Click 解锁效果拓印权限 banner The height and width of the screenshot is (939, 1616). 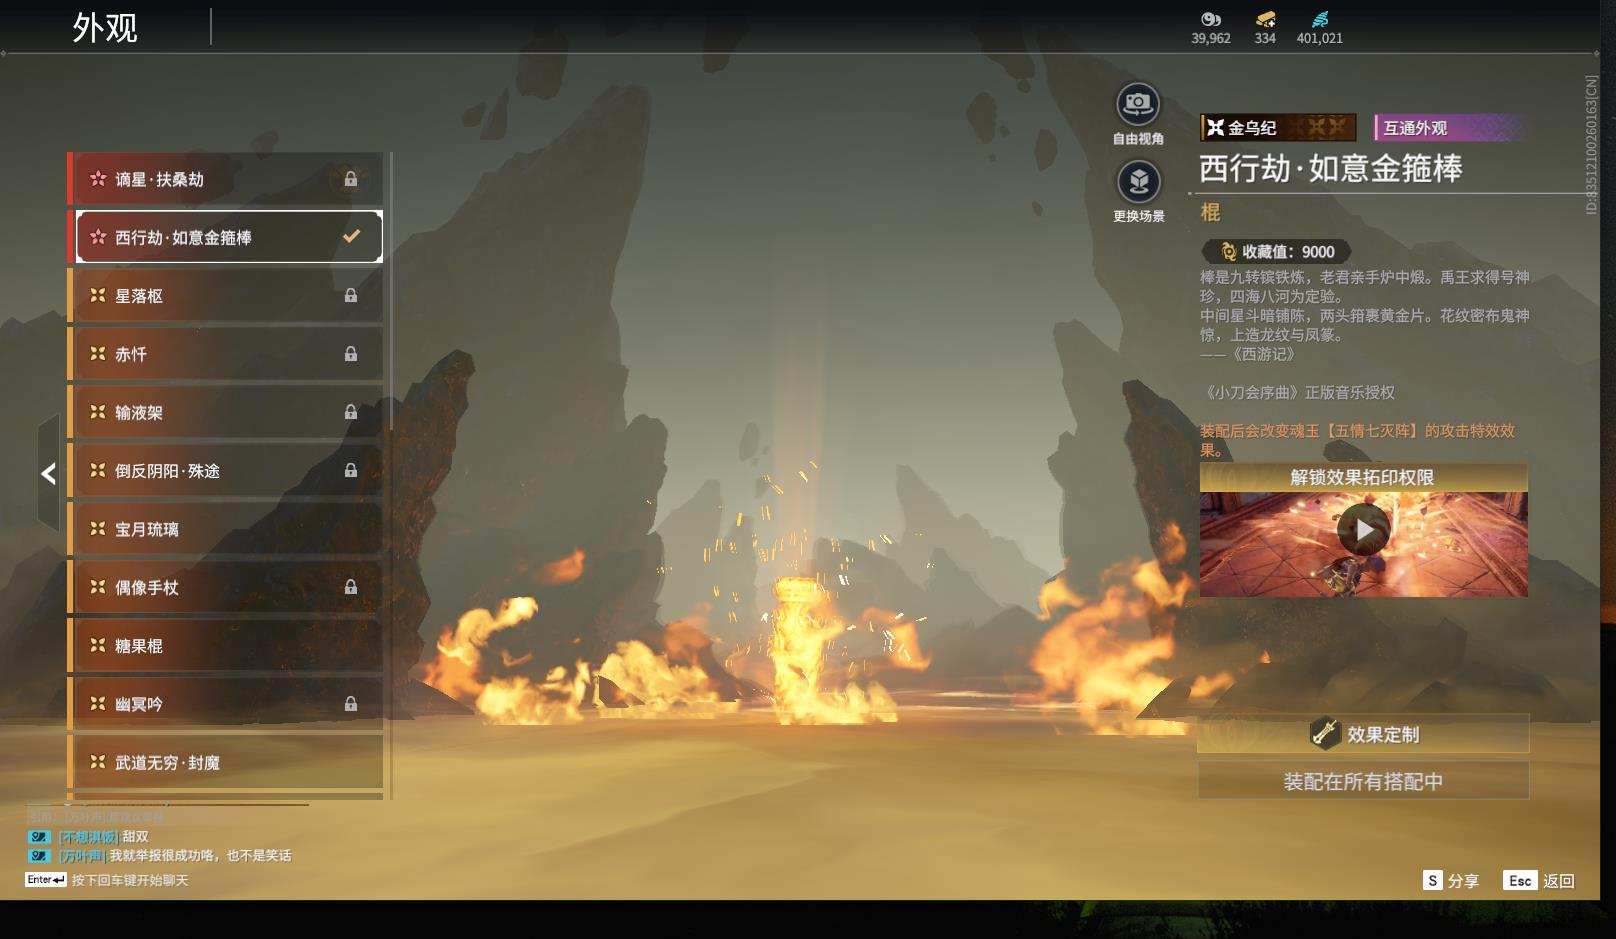pos(1363,477)
